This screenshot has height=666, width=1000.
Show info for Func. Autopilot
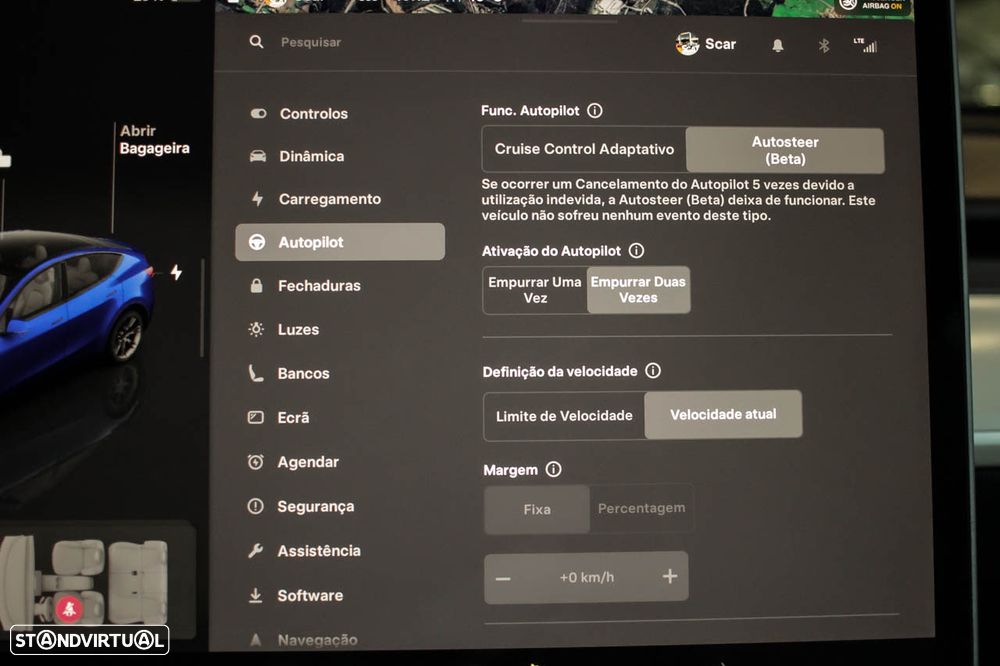tap(594, 110)
